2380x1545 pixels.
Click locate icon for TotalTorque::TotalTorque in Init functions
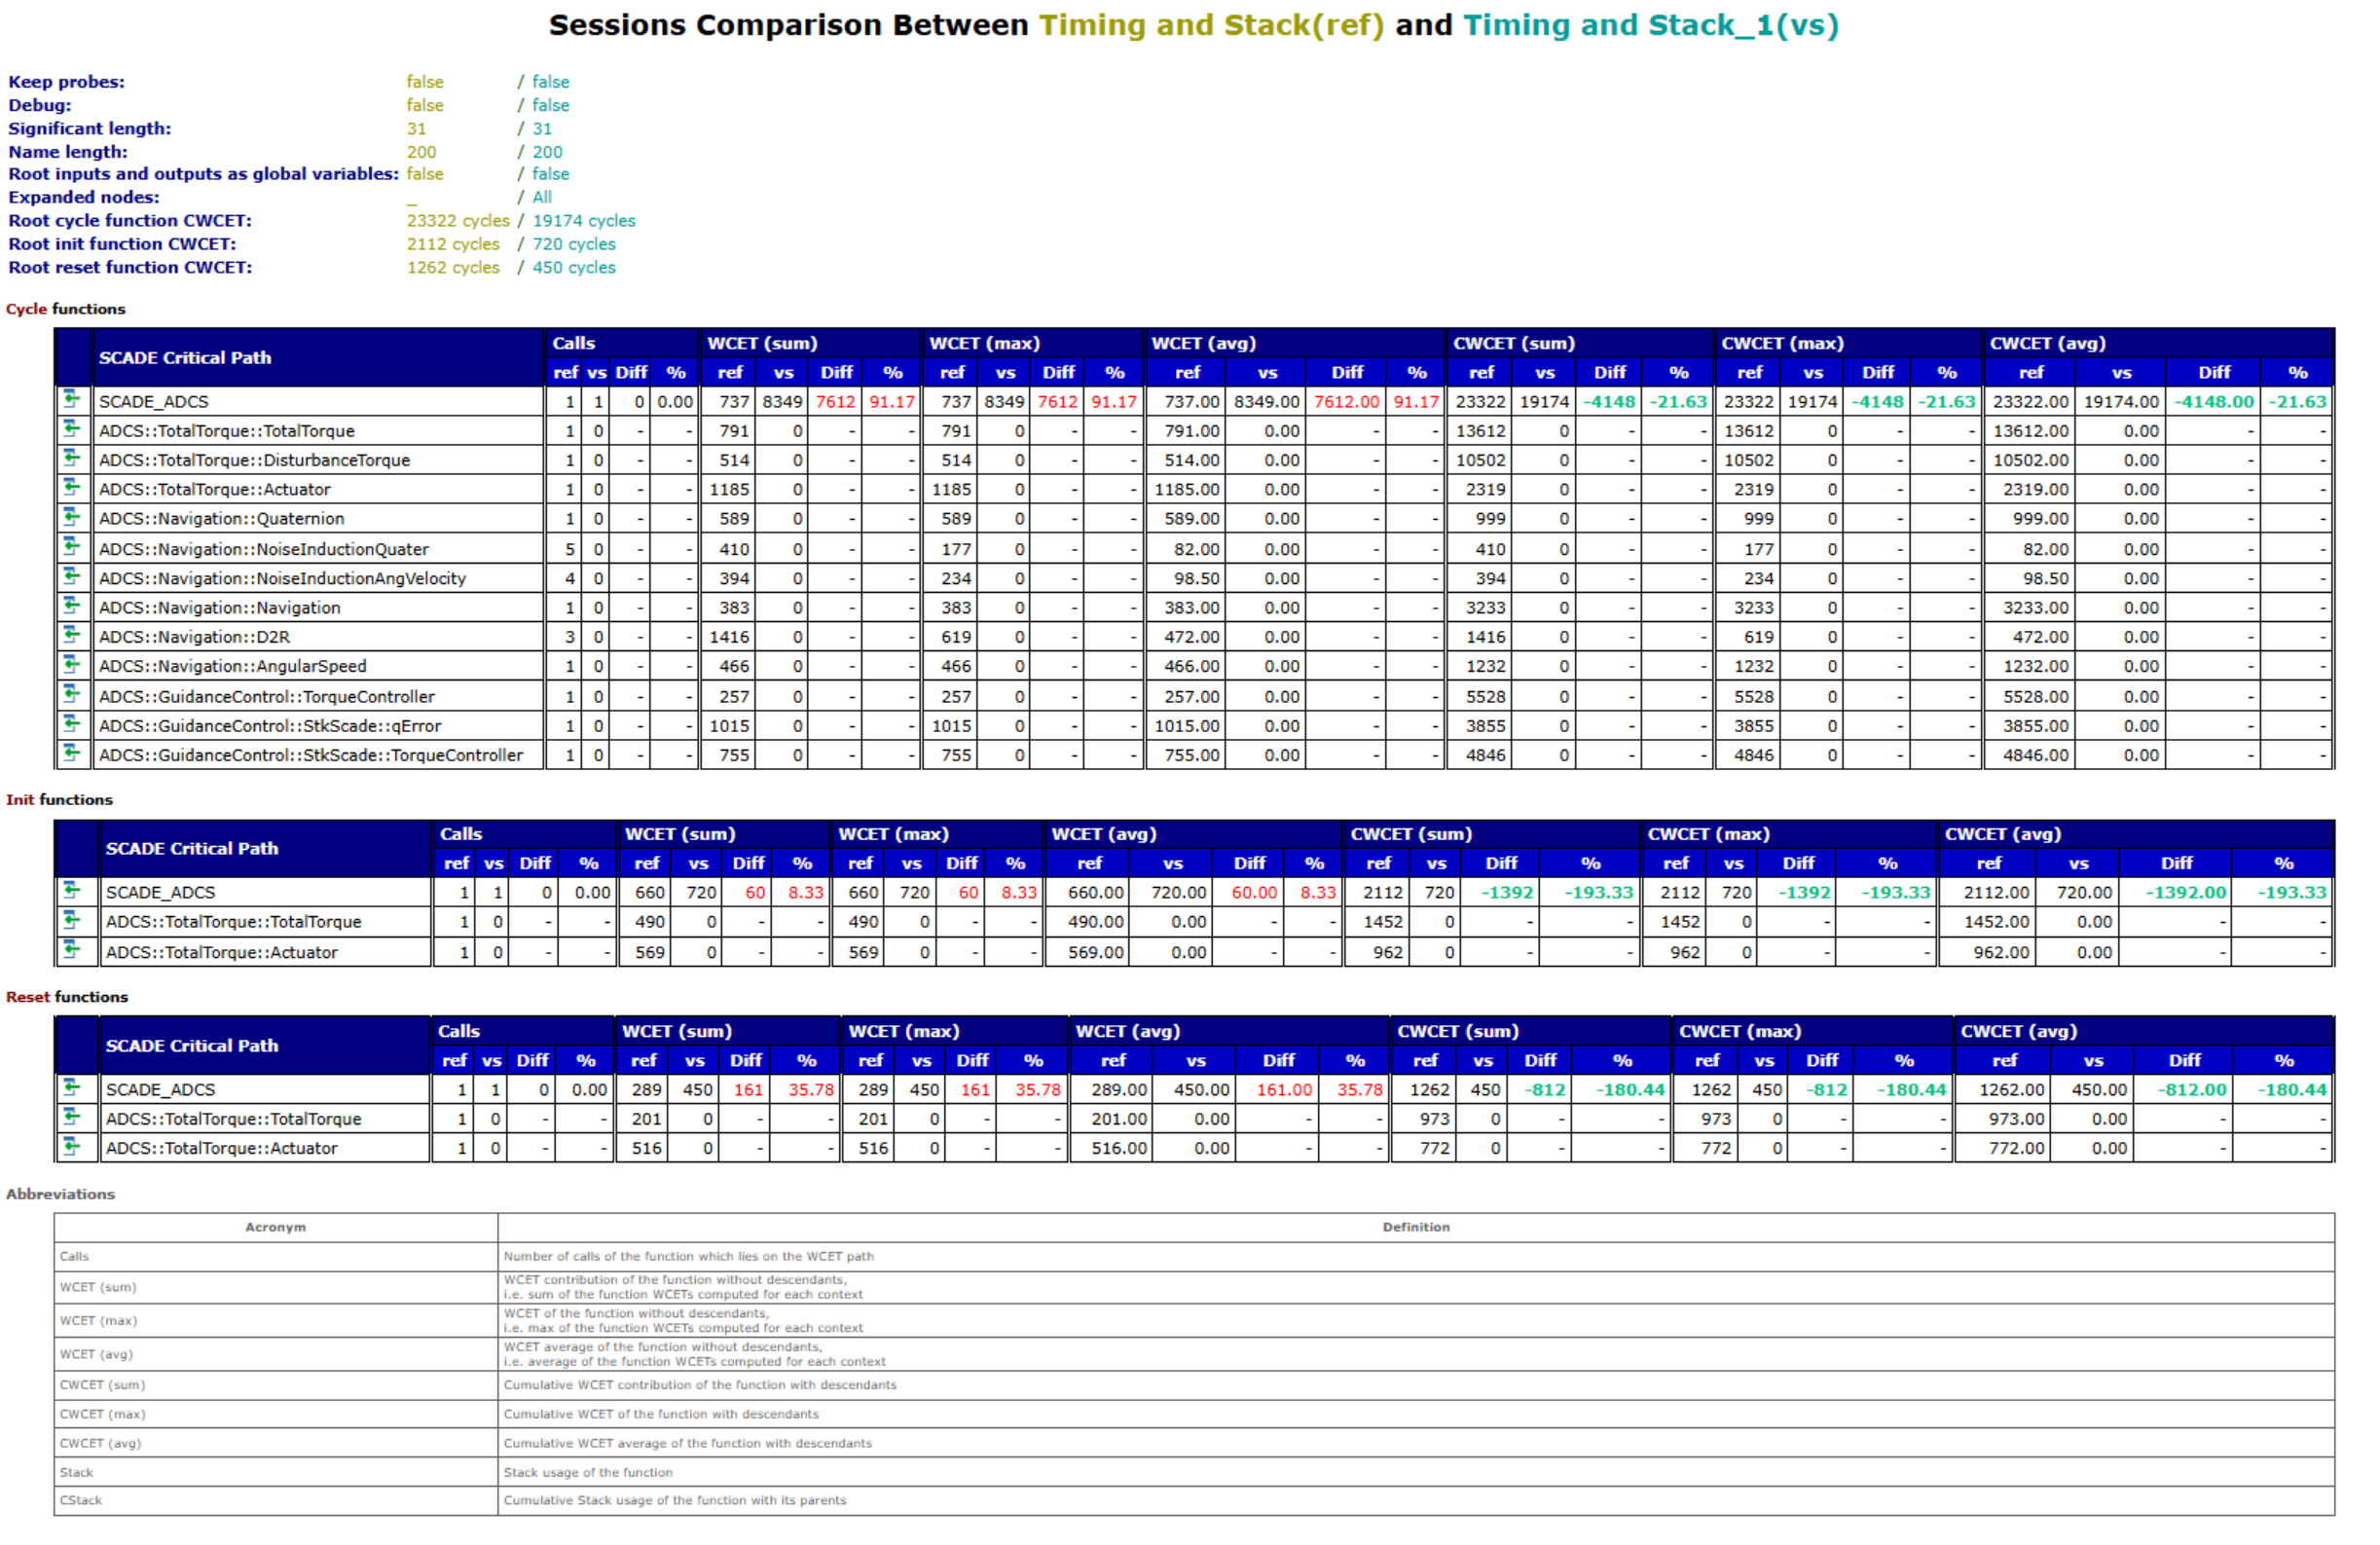click(71, 920)
